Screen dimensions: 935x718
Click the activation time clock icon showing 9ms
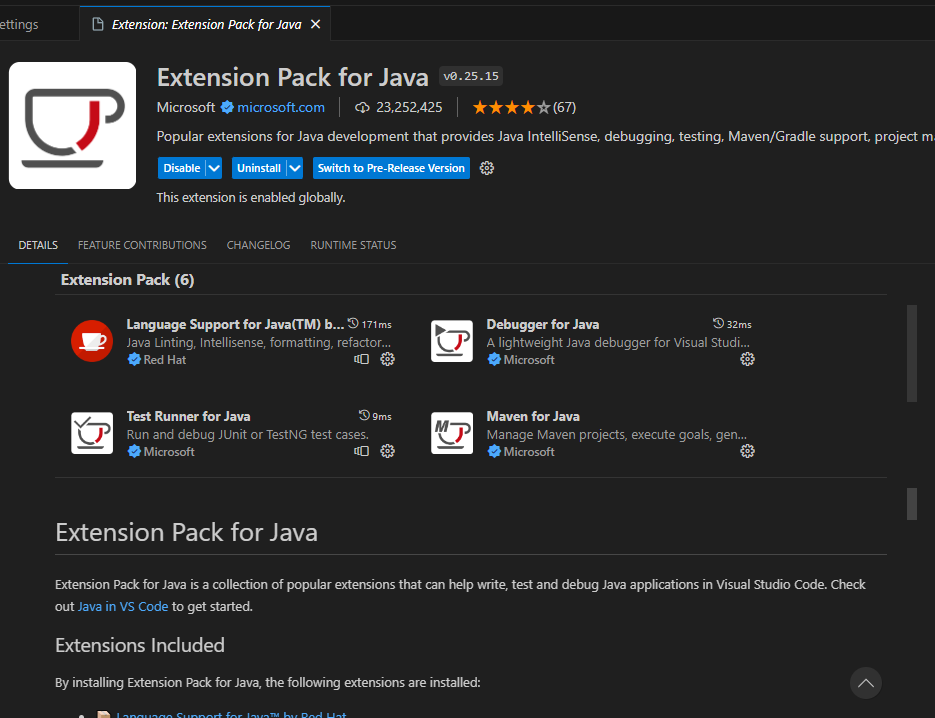click(364, 415)
